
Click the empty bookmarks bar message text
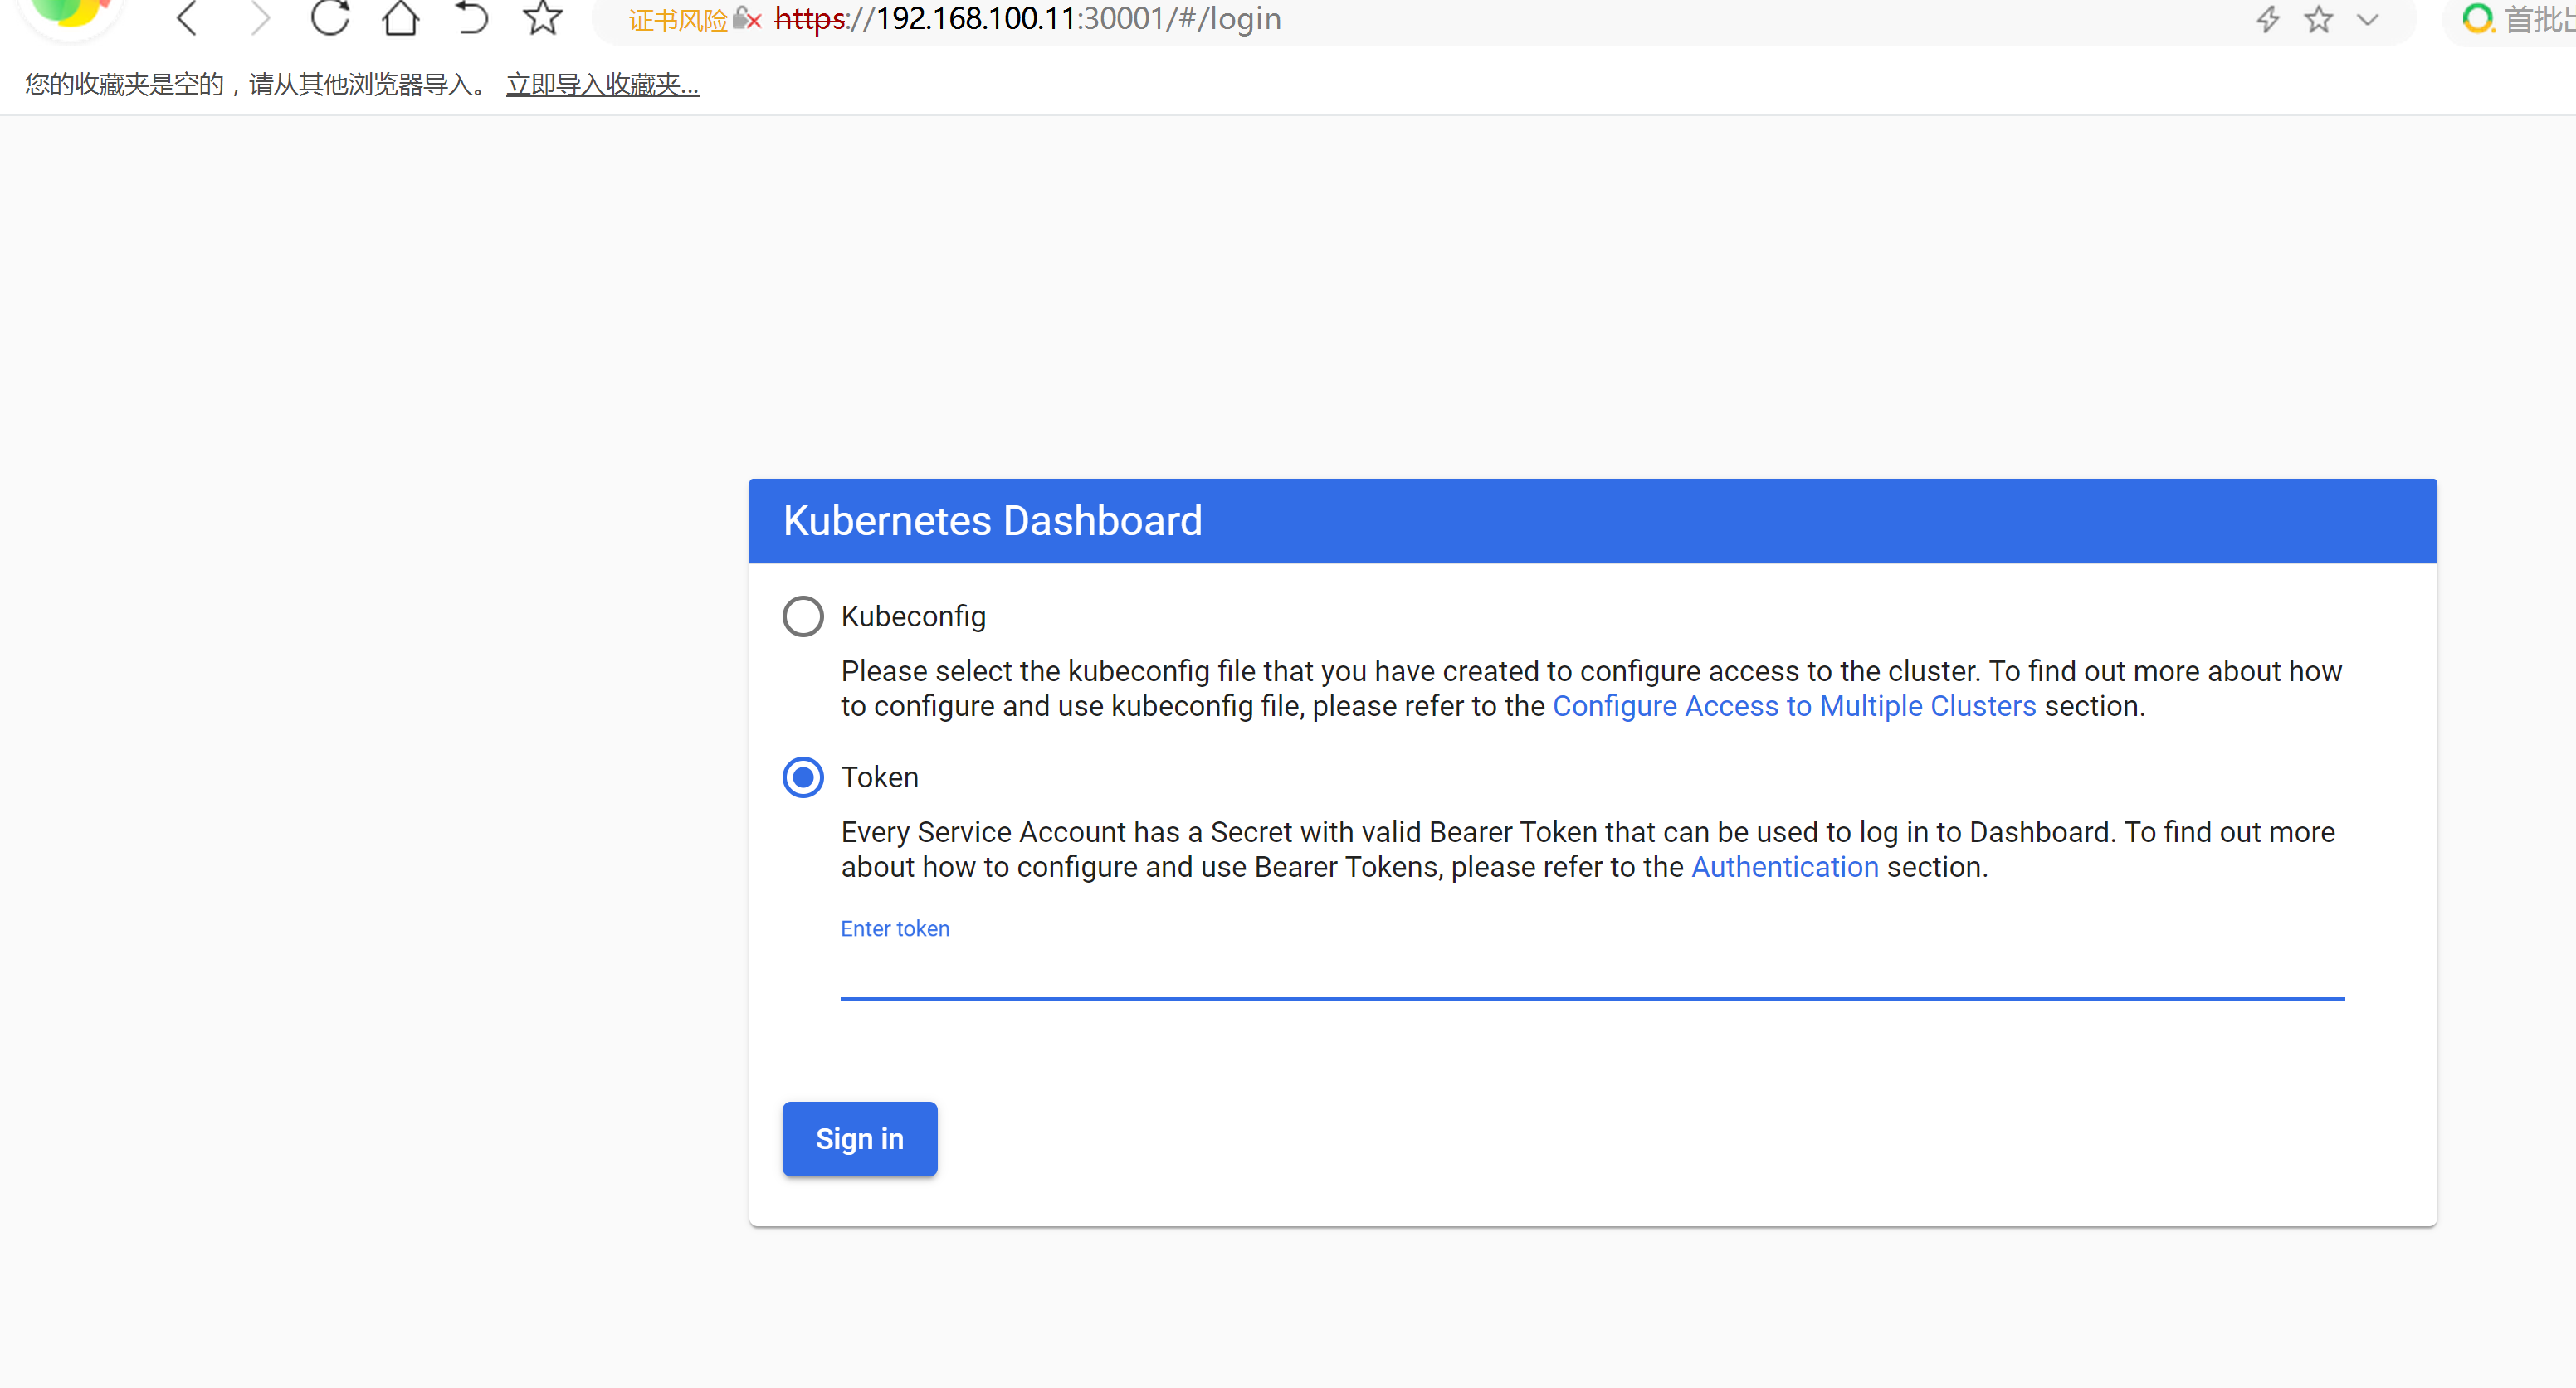point(256,85)
